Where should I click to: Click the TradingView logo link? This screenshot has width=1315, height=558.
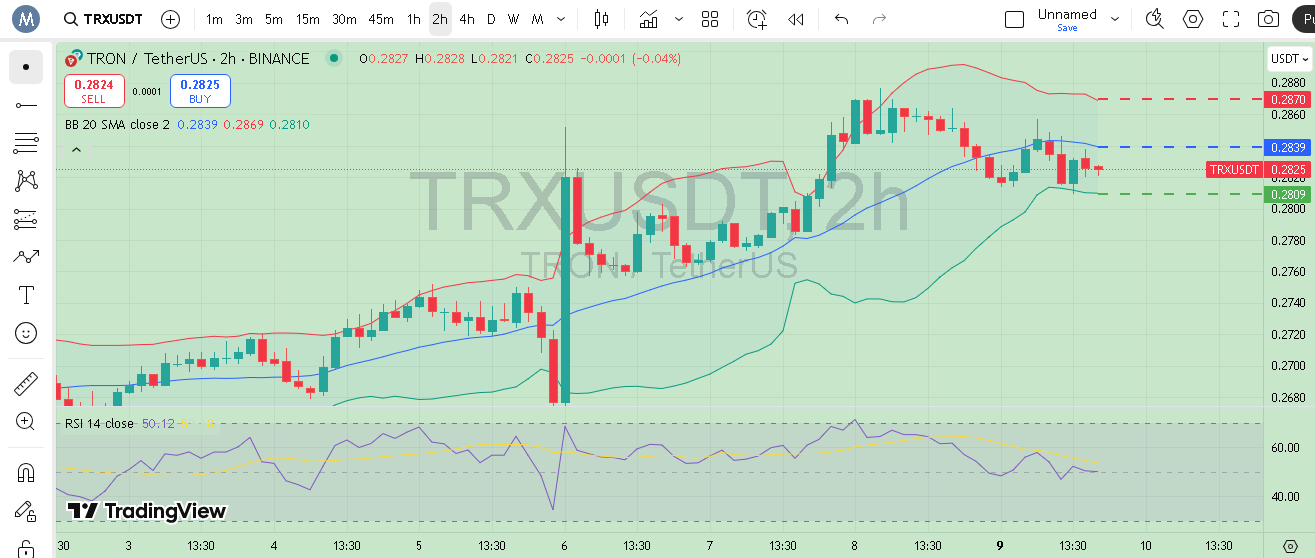(x=147, y=511)
